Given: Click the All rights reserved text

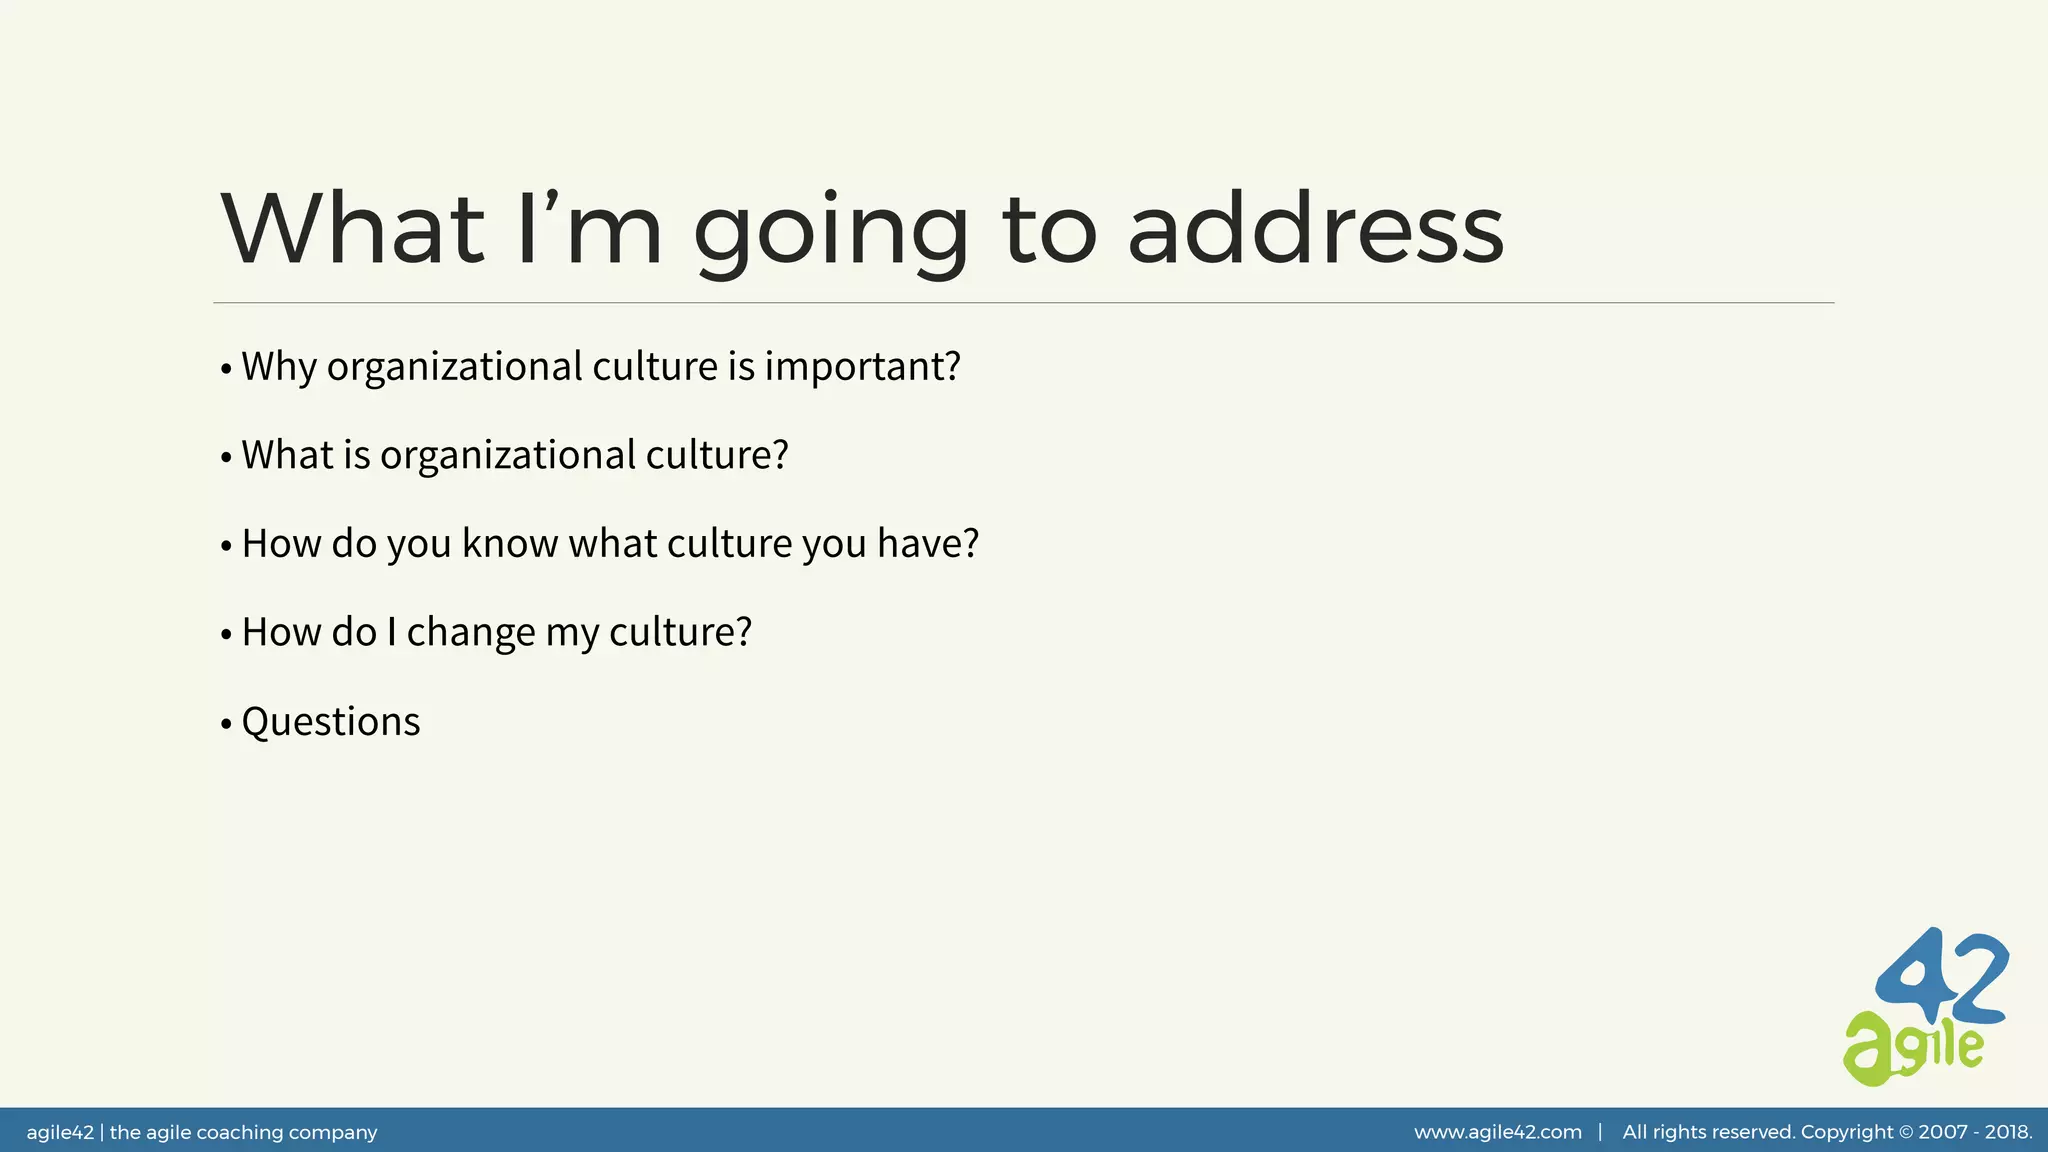Looking at the screenshot, I should [x=1708, y=1132].
